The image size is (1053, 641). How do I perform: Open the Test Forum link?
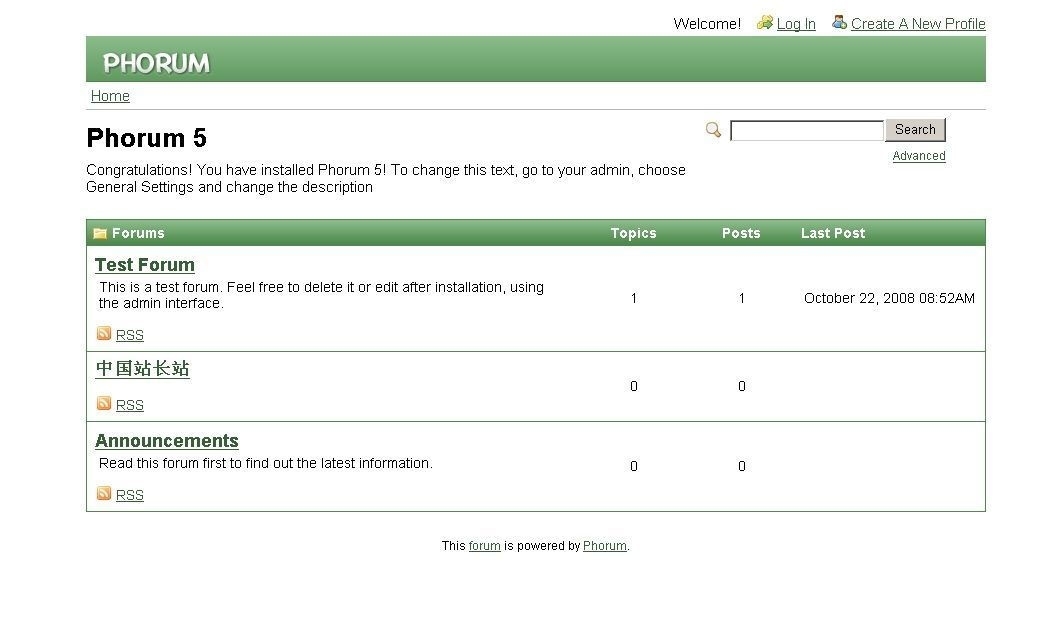coord(145,265)
